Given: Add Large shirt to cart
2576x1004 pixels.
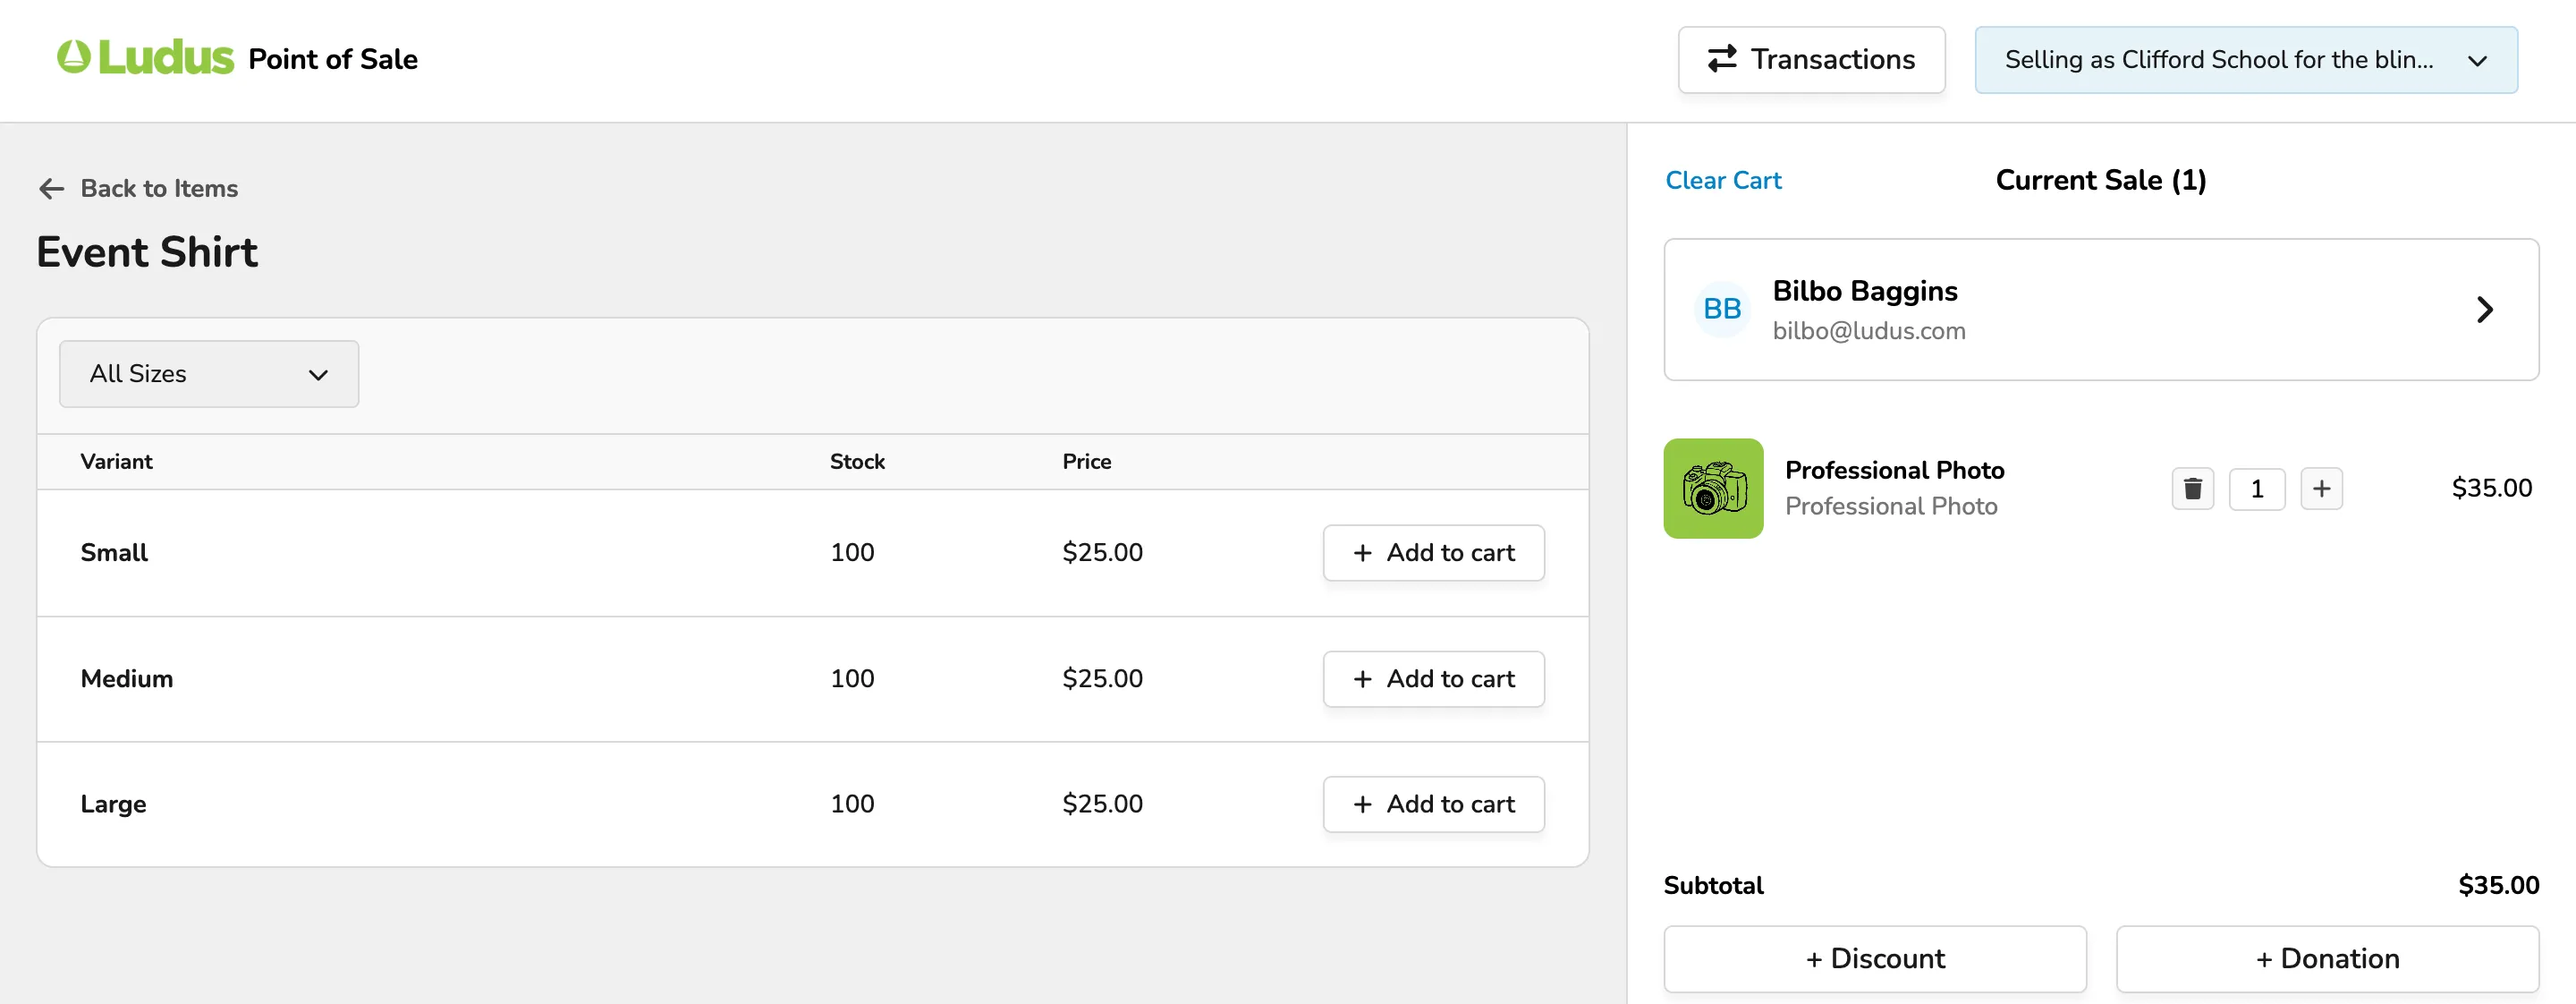Looking at the screenshot, I should [x=1433, y=804].
